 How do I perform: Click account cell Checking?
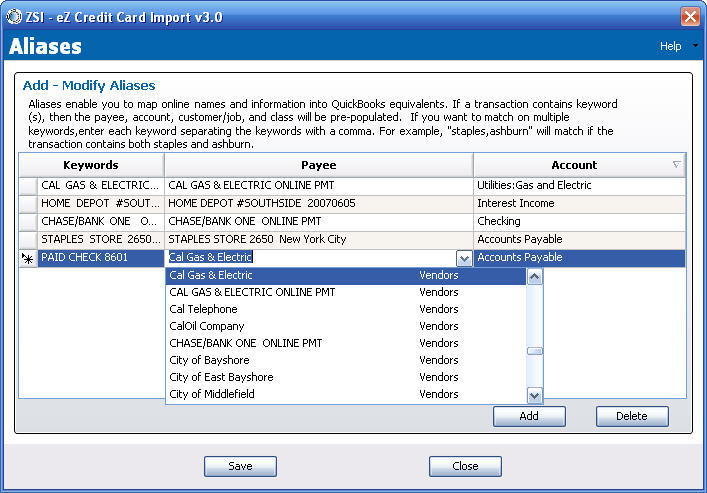tap(580, 222)
